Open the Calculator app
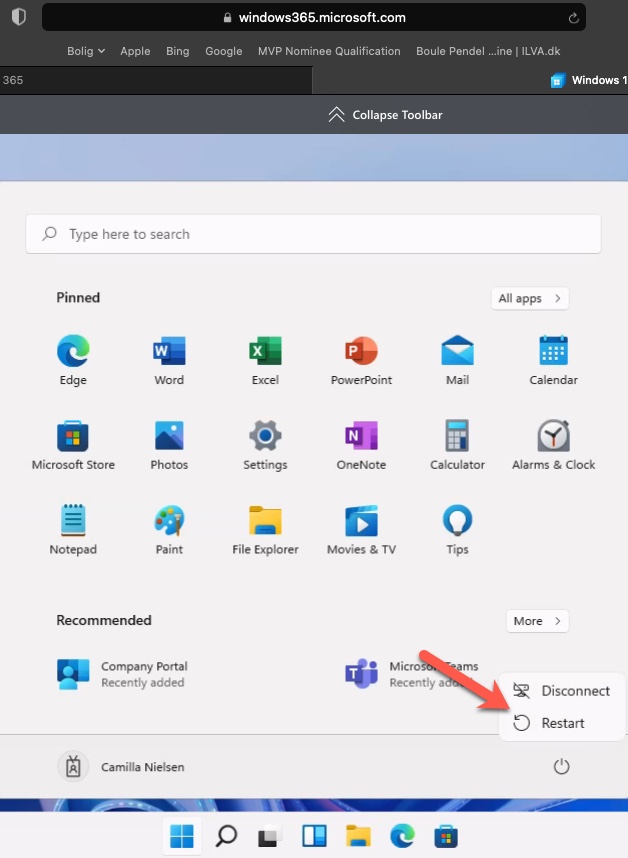The image size is (628, 858). point(457,444)
